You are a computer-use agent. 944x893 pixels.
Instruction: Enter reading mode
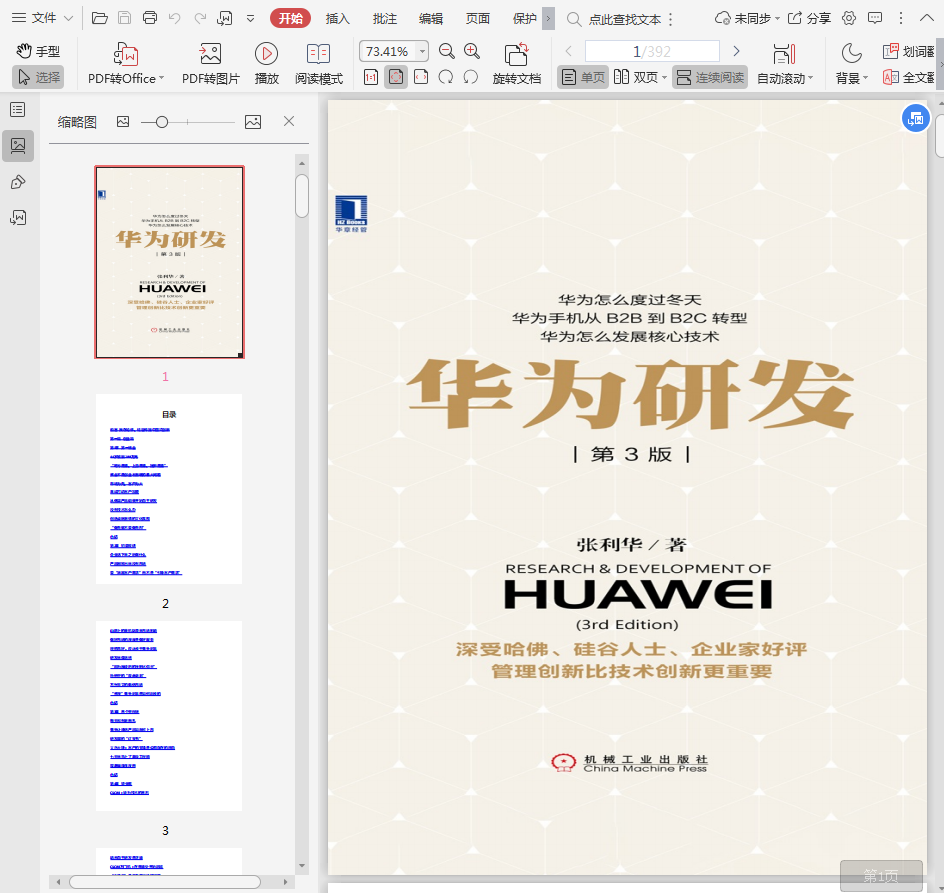tap(318, 63)
